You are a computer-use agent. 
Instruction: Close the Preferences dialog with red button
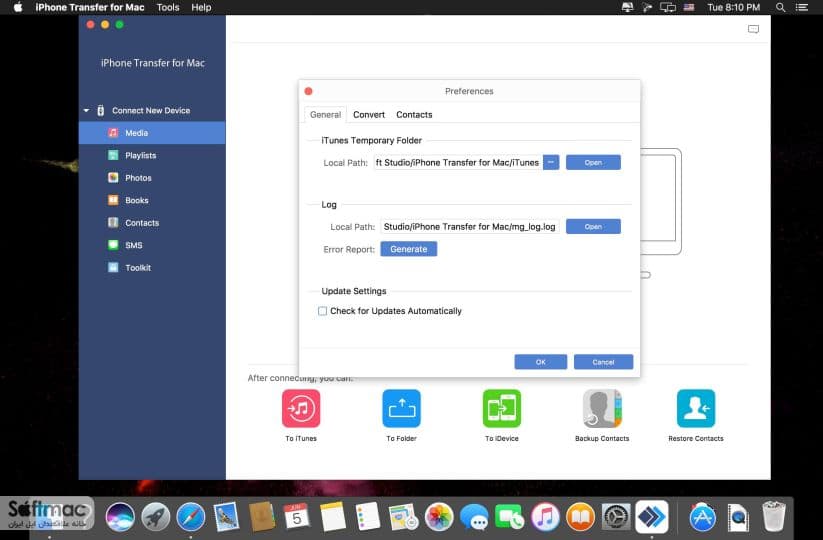point(309,91)
